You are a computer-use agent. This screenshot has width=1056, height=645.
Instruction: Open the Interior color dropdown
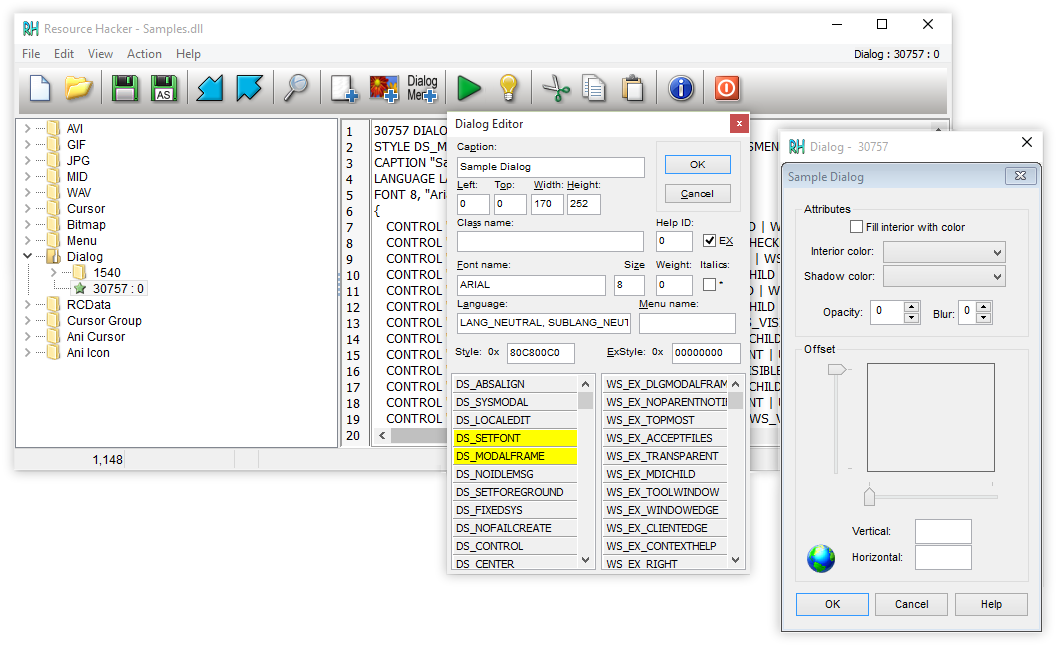tap(944, 252)
